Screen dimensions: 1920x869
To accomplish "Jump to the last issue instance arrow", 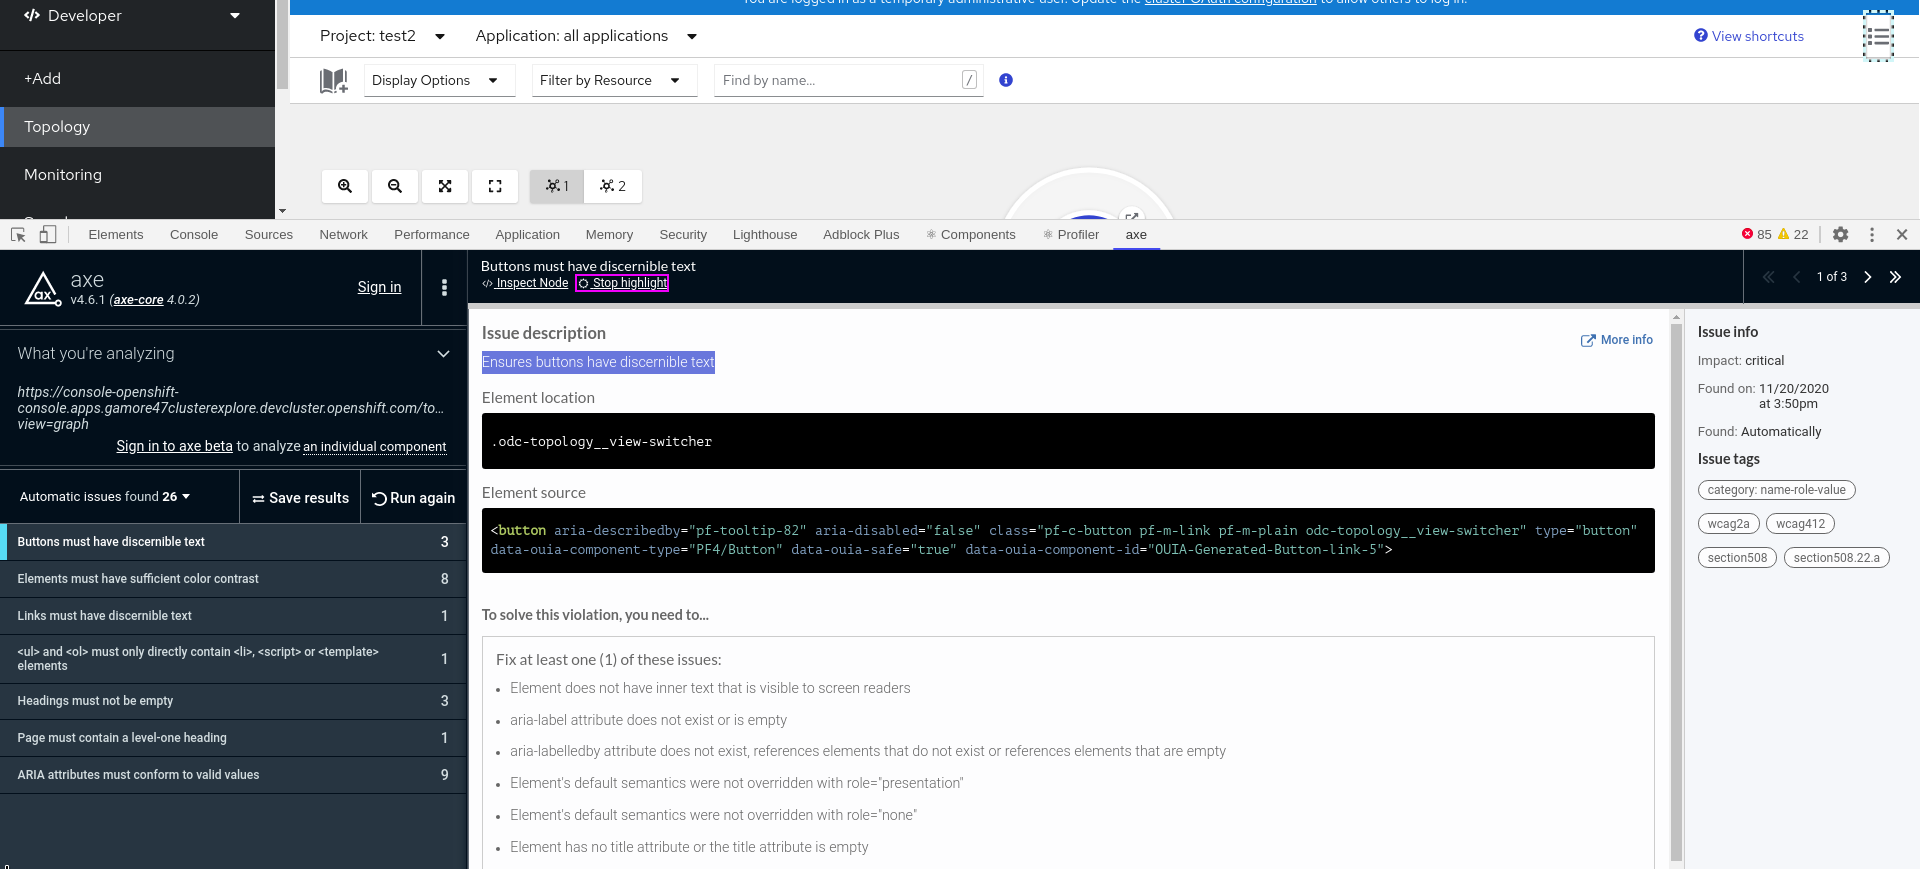I will coord(1895,277).
